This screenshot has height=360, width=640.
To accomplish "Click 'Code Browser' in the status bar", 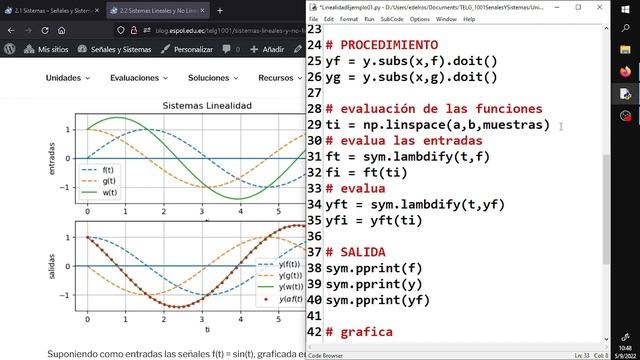I will coord(325,356).
